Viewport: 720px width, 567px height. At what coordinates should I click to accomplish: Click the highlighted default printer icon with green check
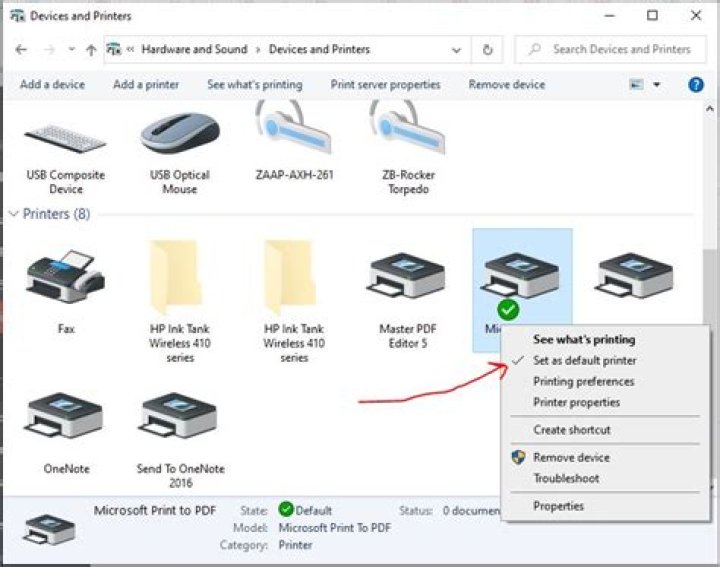click(x=520, y=275)
